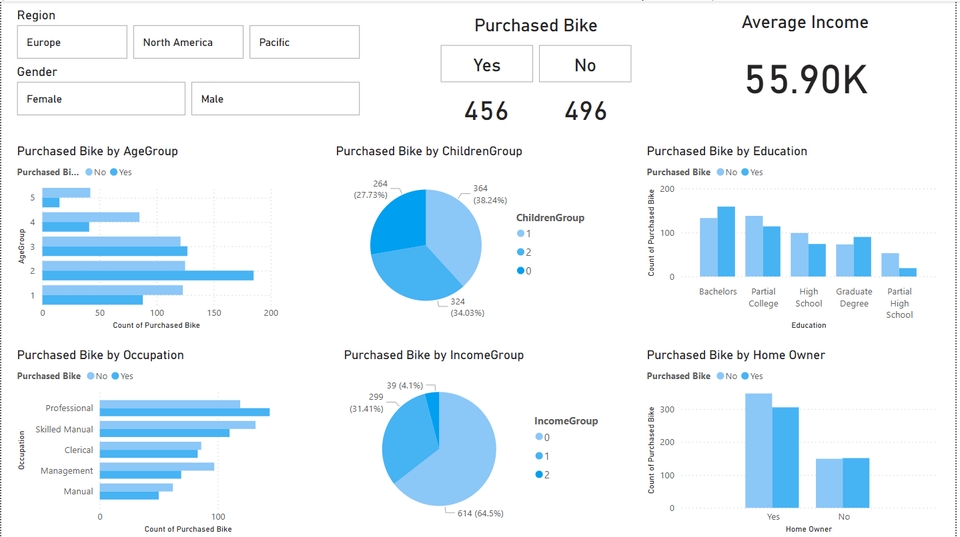Click the ChildrenGroup legend marker for 1
The image size is (960, 537).
[520, 235]
